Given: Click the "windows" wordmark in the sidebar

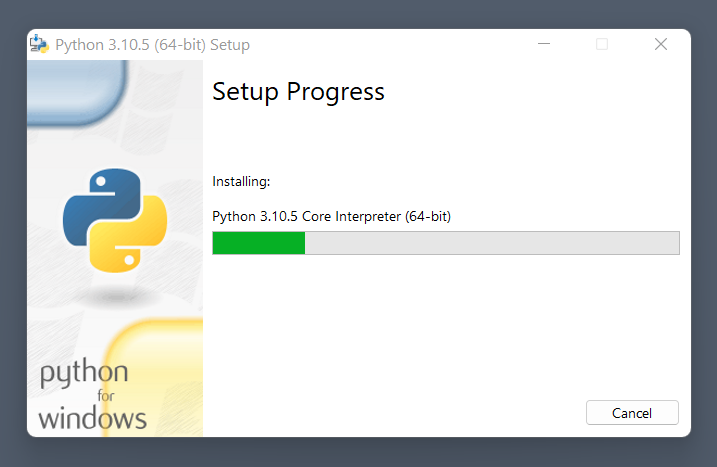Looking at the screenshot, I should 92,419.
